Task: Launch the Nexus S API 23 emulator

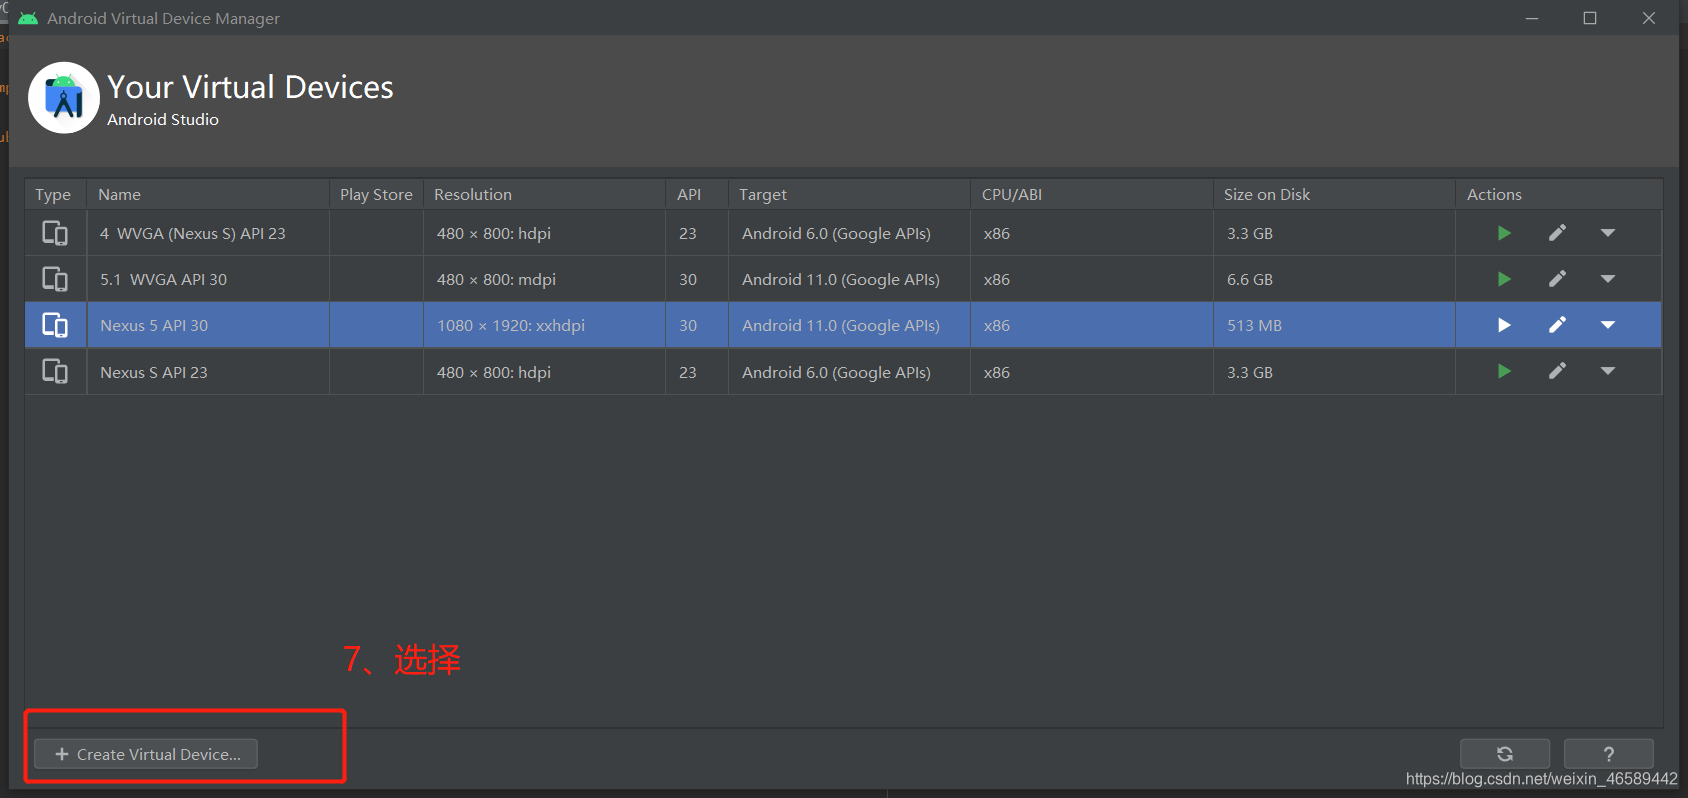Action: click(x=1504, y=371)
